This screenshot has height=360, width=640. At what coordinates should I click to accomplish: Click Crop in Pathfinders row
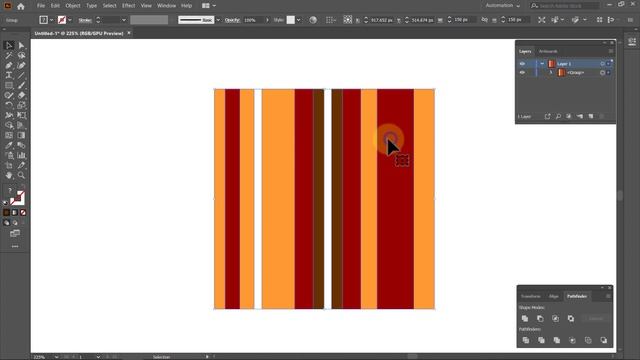tap(572, 340)
